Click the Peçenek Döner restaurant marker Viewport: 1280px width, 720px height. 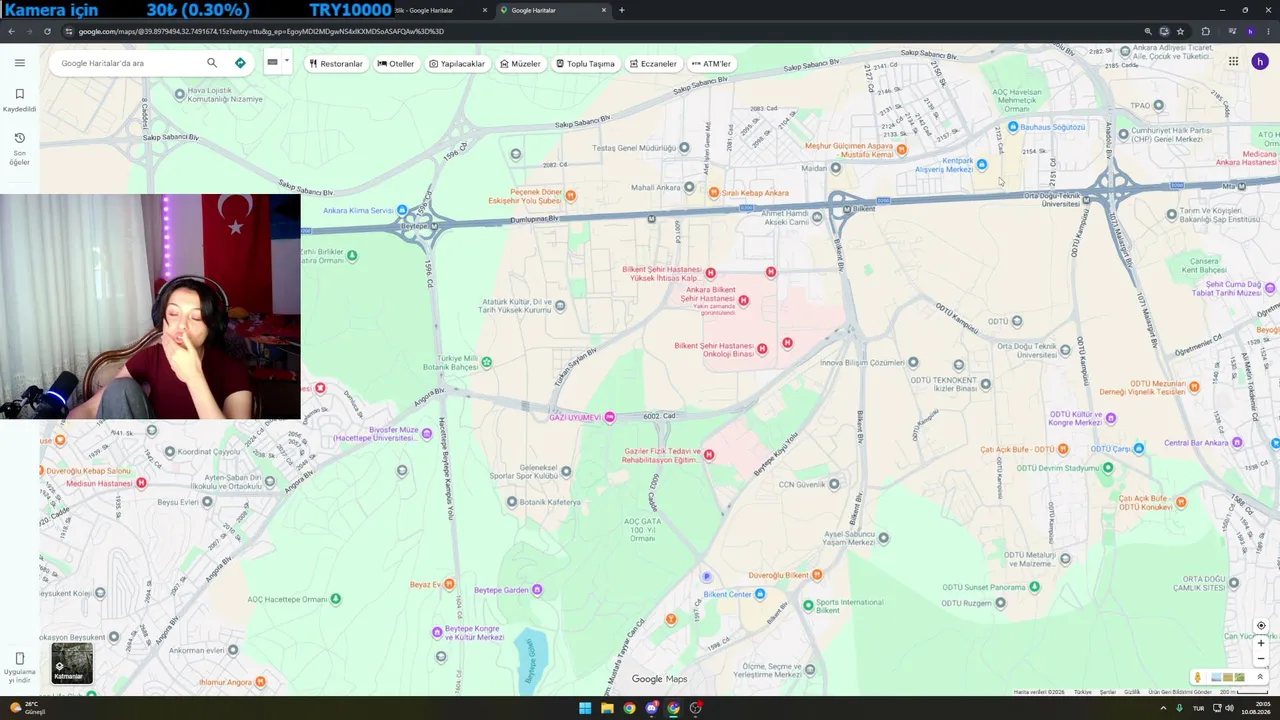[x=571, y=195]
